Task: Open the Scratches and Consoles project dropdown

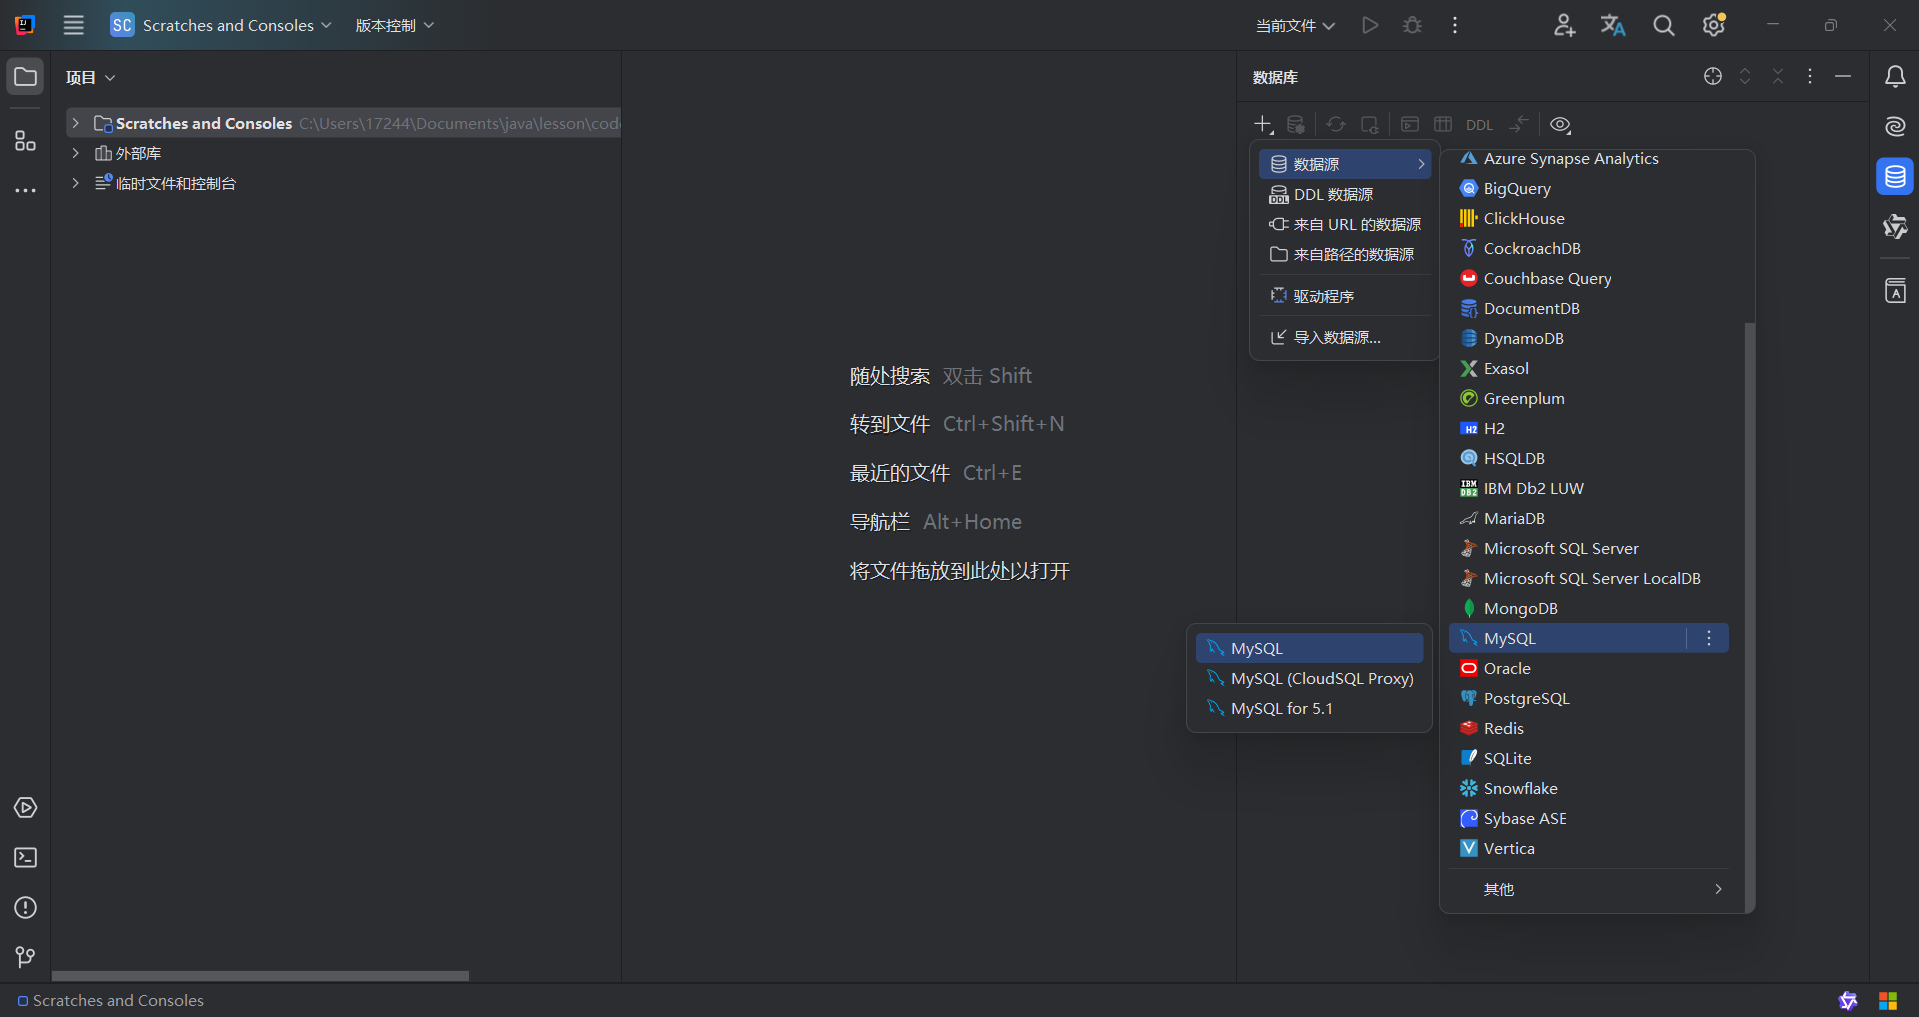Action: (x=221, y=25)
